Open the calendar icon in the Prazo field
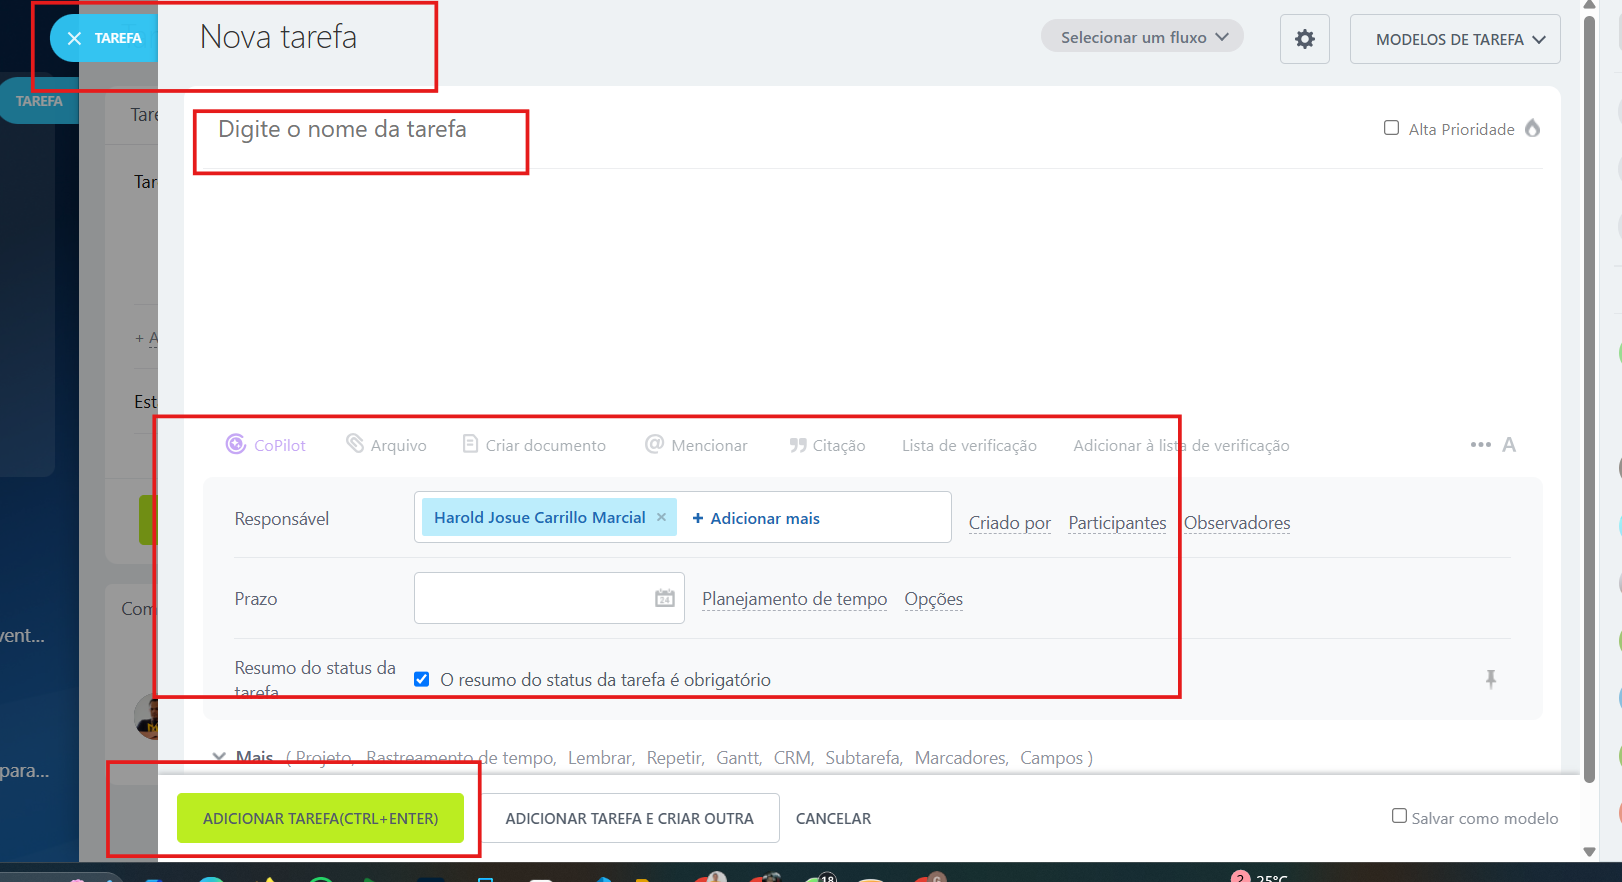The width and height of the screenshot is (1622, 882). 665,598
